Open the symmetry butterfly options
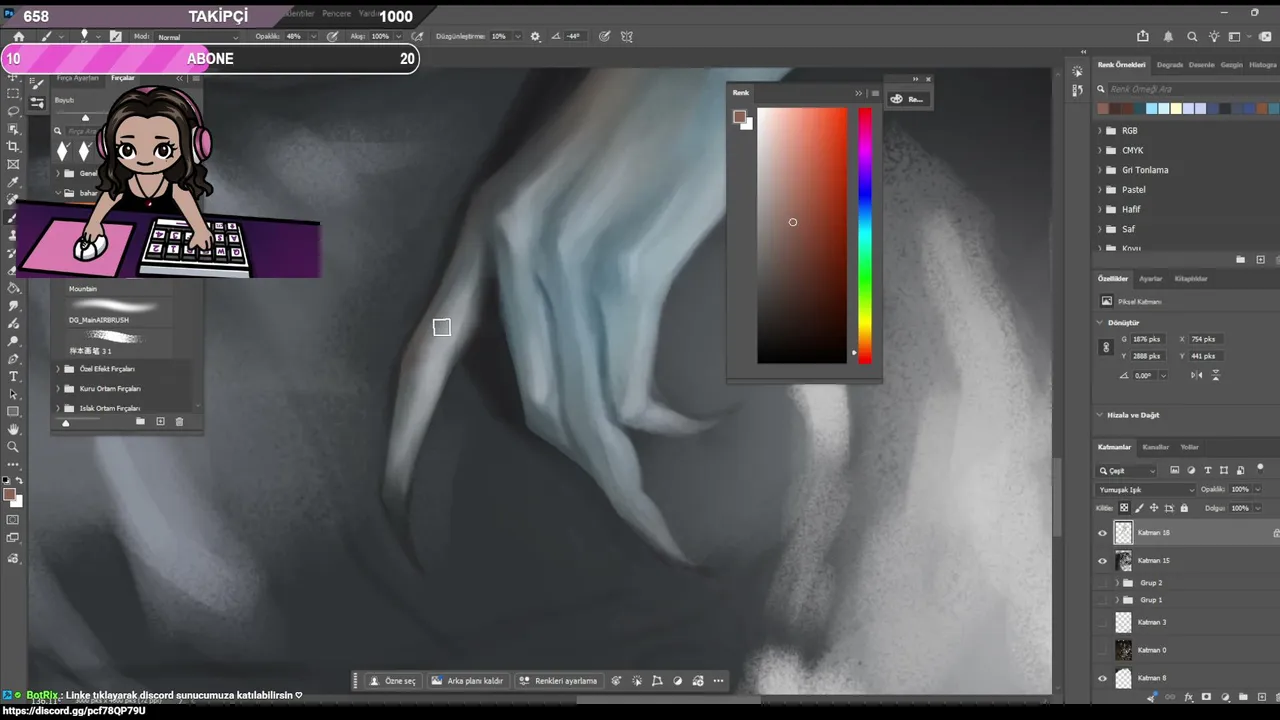1280x720 pixels. click(x=627, y=37)
